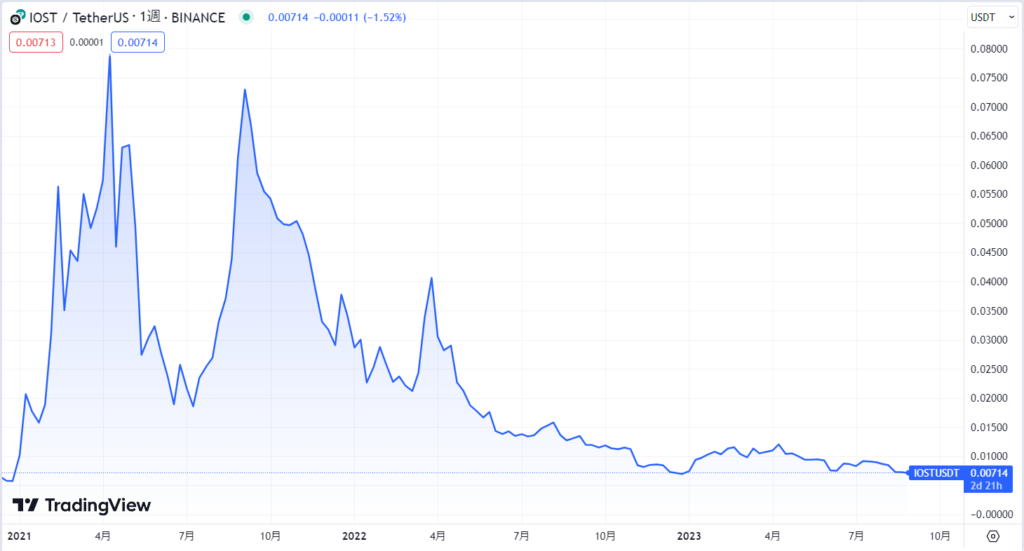The image size is (1024, 551).
Task: Click the 0.06500 price axis label
Action: coord(988,136)
